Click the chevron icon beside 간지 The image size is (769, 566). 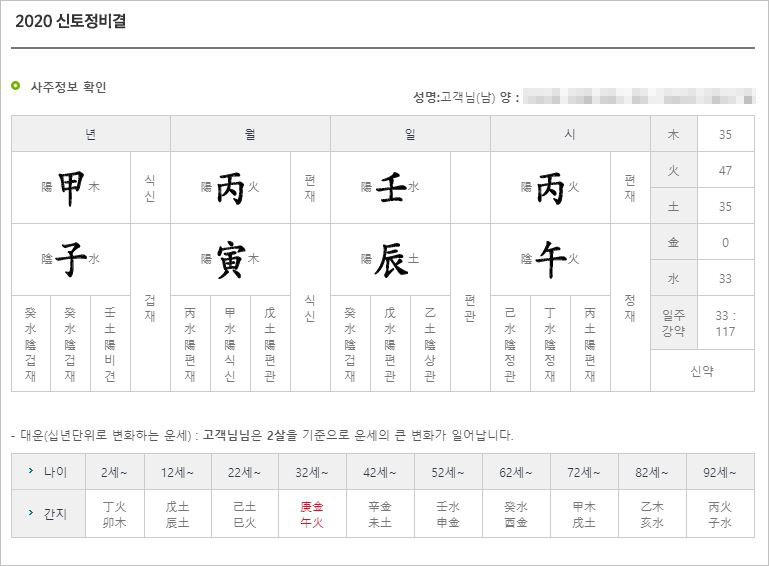tap(31, 513)
